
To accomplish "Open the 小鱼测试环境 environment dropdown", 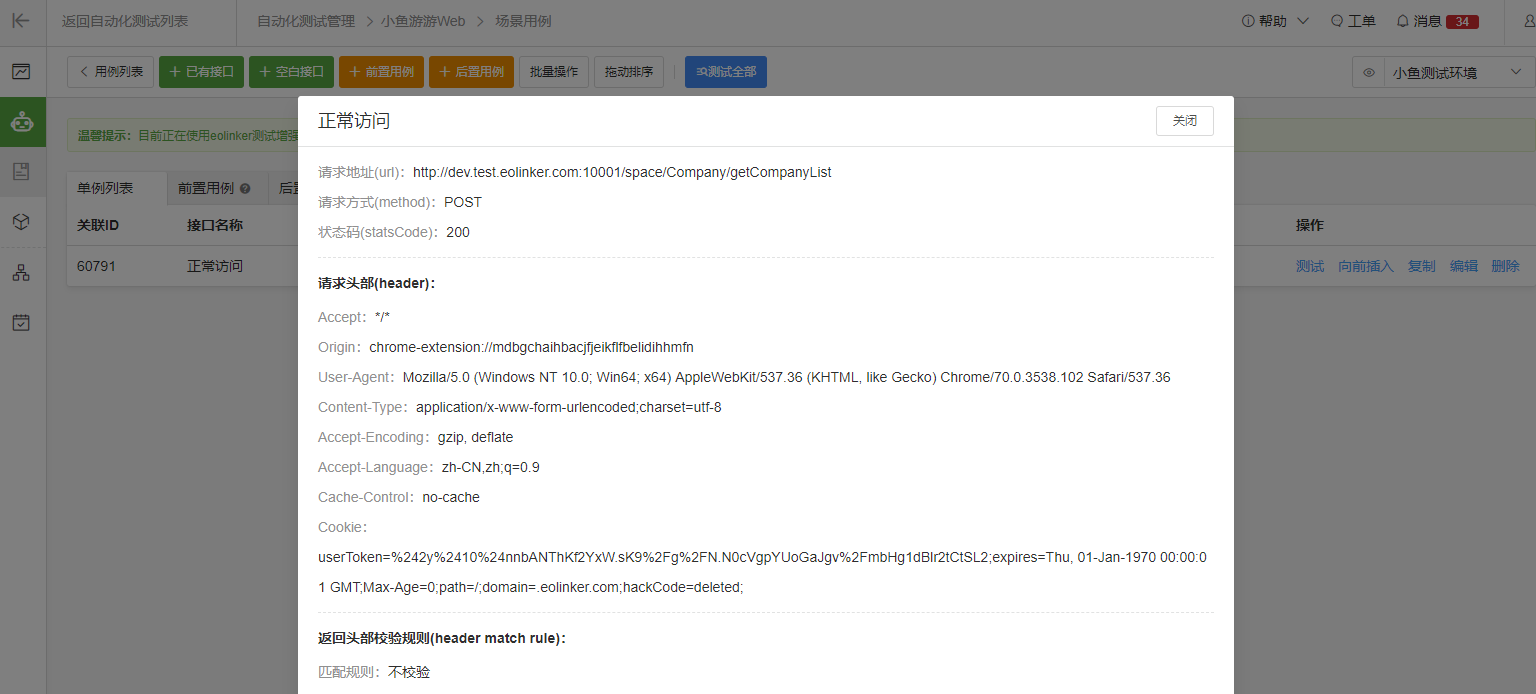I will tap(1460, 73).
